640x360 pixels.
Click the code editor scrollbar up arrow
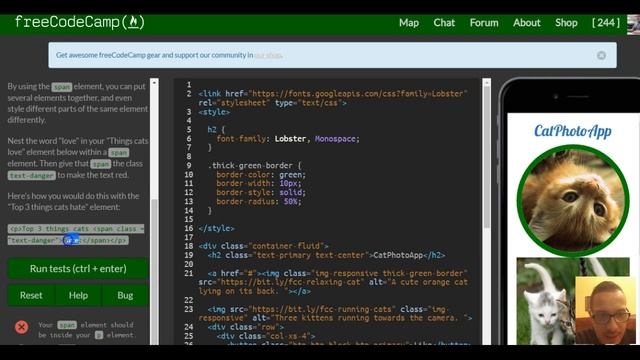coord(487,83)
